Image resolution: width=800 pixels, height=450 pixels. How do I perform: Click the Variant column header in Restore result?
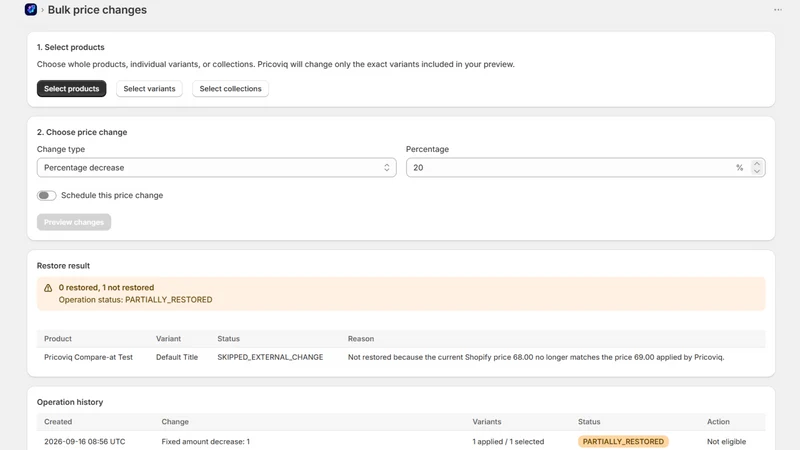pyautogui.click(x=168, y=339)
